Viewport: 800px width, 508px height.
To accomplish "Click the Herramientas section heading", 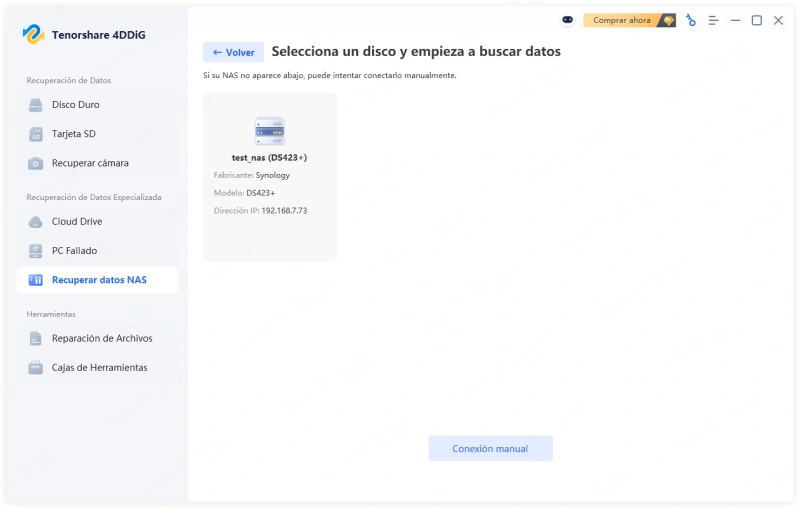I will coord(51,314).
